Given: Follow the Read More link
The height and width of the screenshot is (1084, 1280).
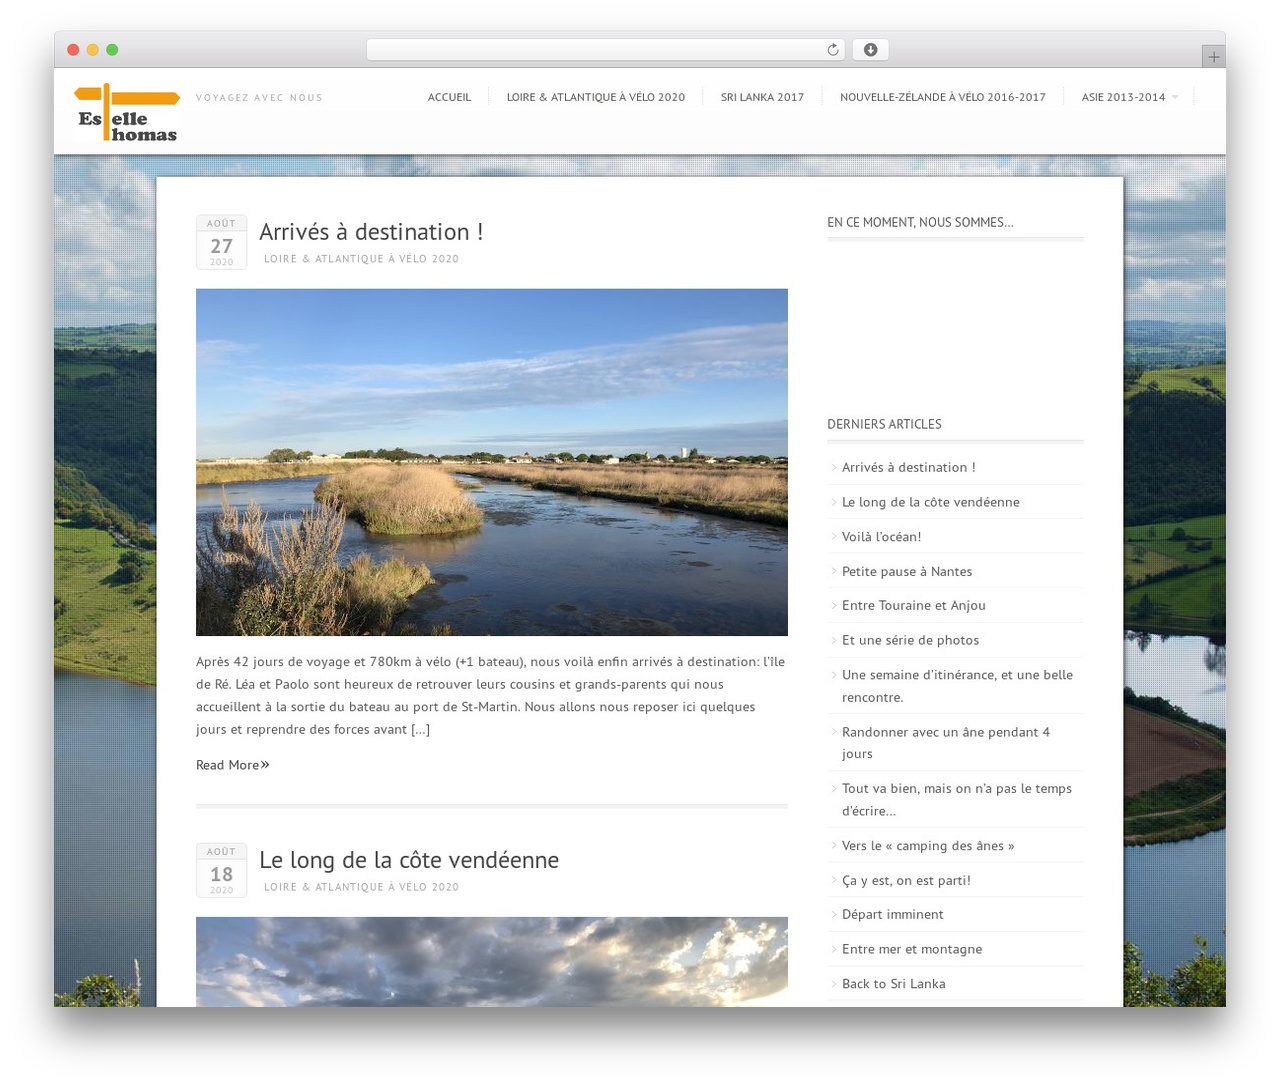Looking at the screenshot, I should click(x=233, y=765).
